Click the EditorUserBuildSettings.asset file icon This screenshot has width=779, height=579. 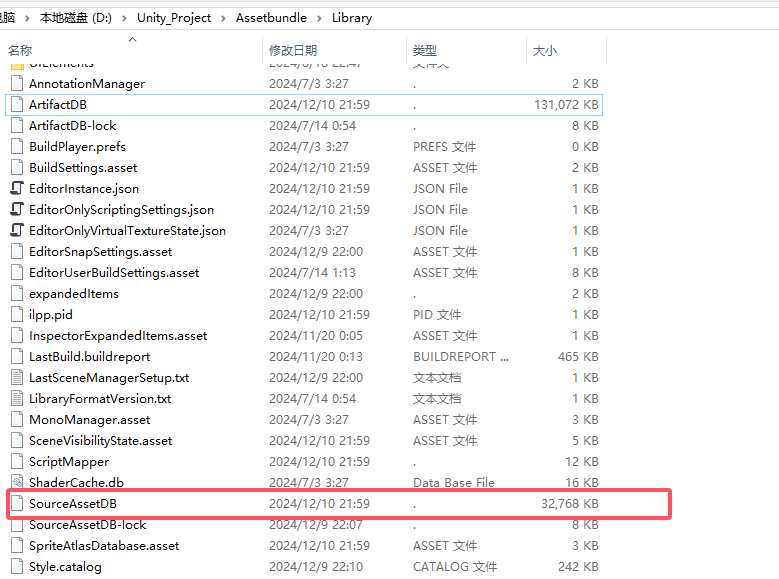(17, 272)
